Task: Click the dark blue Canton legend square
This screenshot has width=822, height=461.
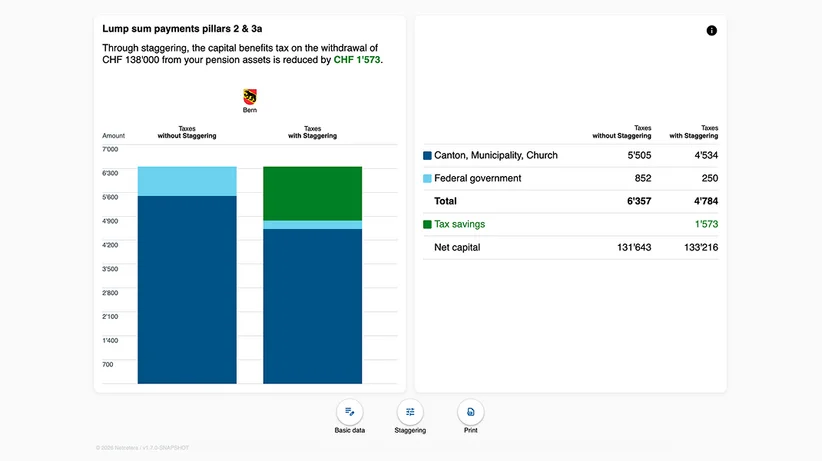Action: (x=427, y=155)
